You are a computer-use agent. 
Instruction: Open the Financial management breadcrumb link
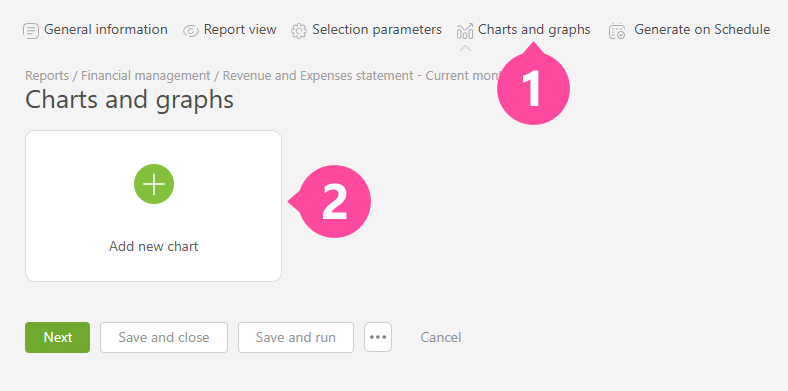pos(146,76)
